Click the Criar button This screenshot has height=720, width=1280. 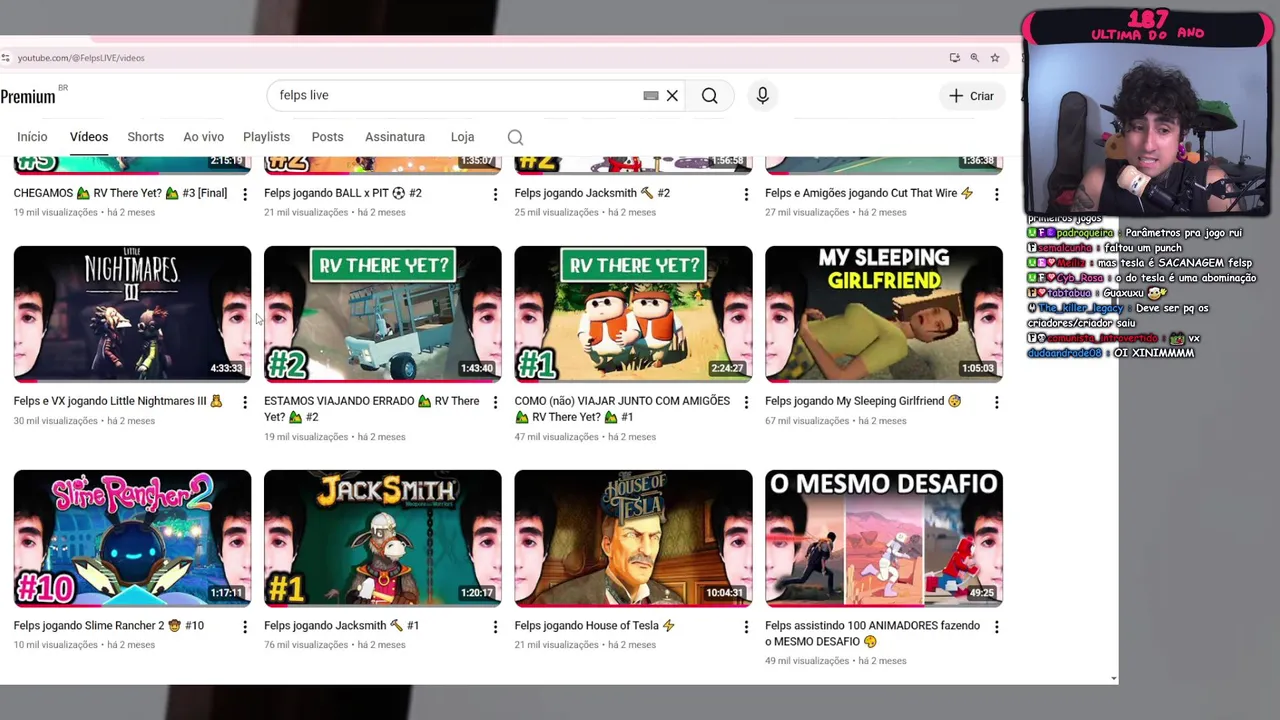click(971, 96)
